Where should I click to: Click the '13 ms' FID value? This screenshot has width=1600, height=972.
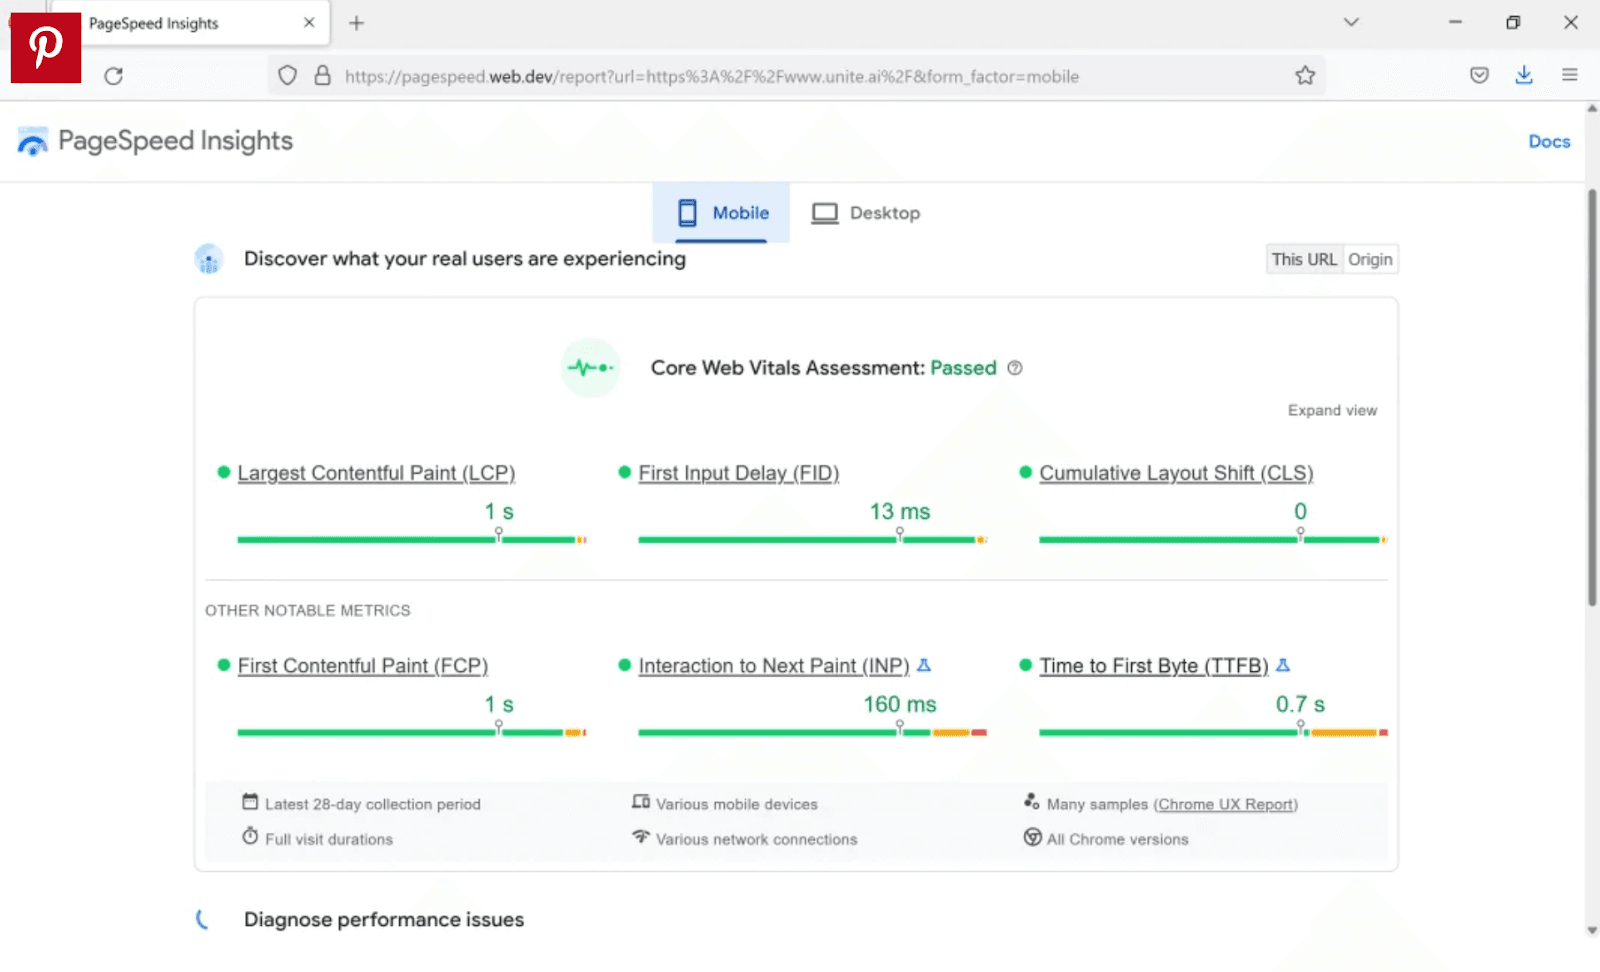900,511
